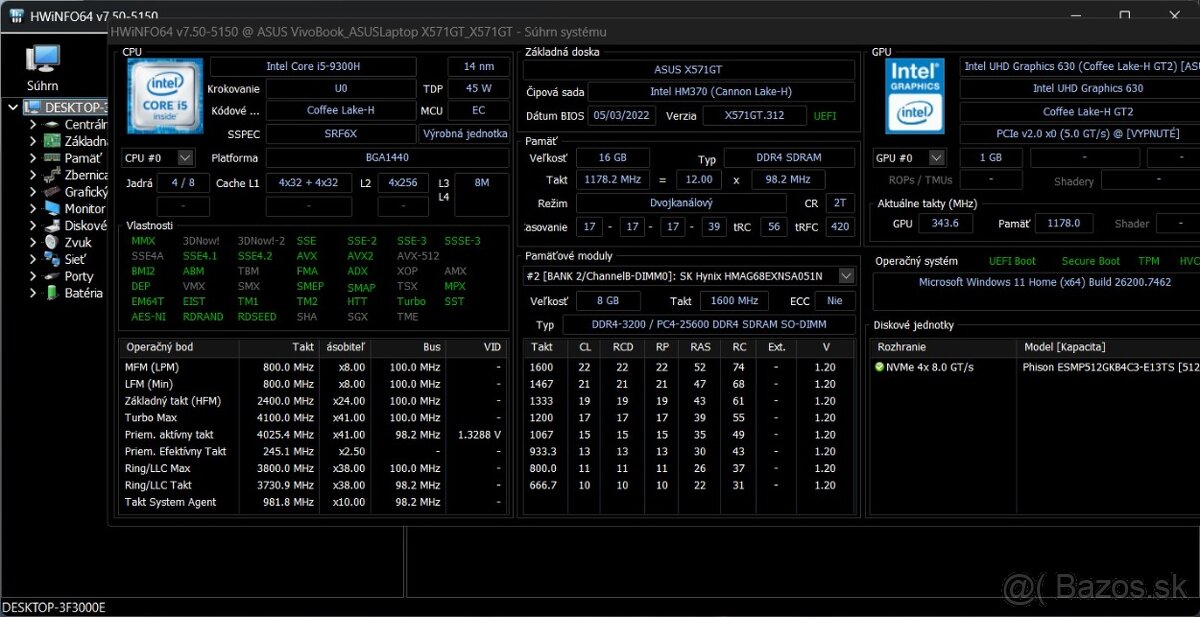Collapse the DESKTOP root tree node
1200x617 pixels.
(12, 107)
